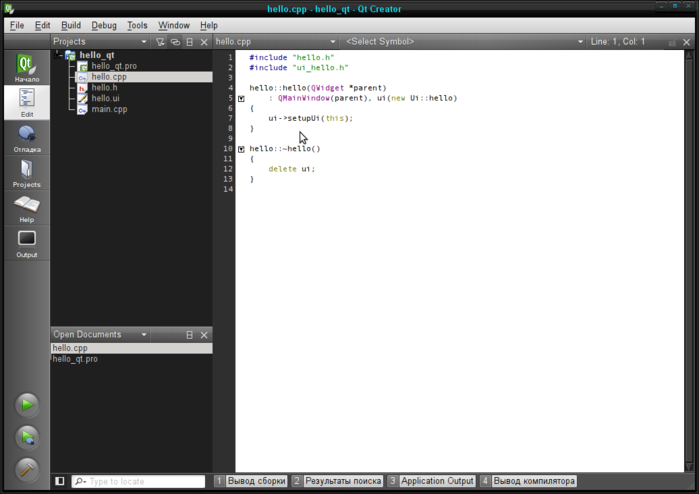
Task: Close the Open Documents panel
Action: coord(204,335)
